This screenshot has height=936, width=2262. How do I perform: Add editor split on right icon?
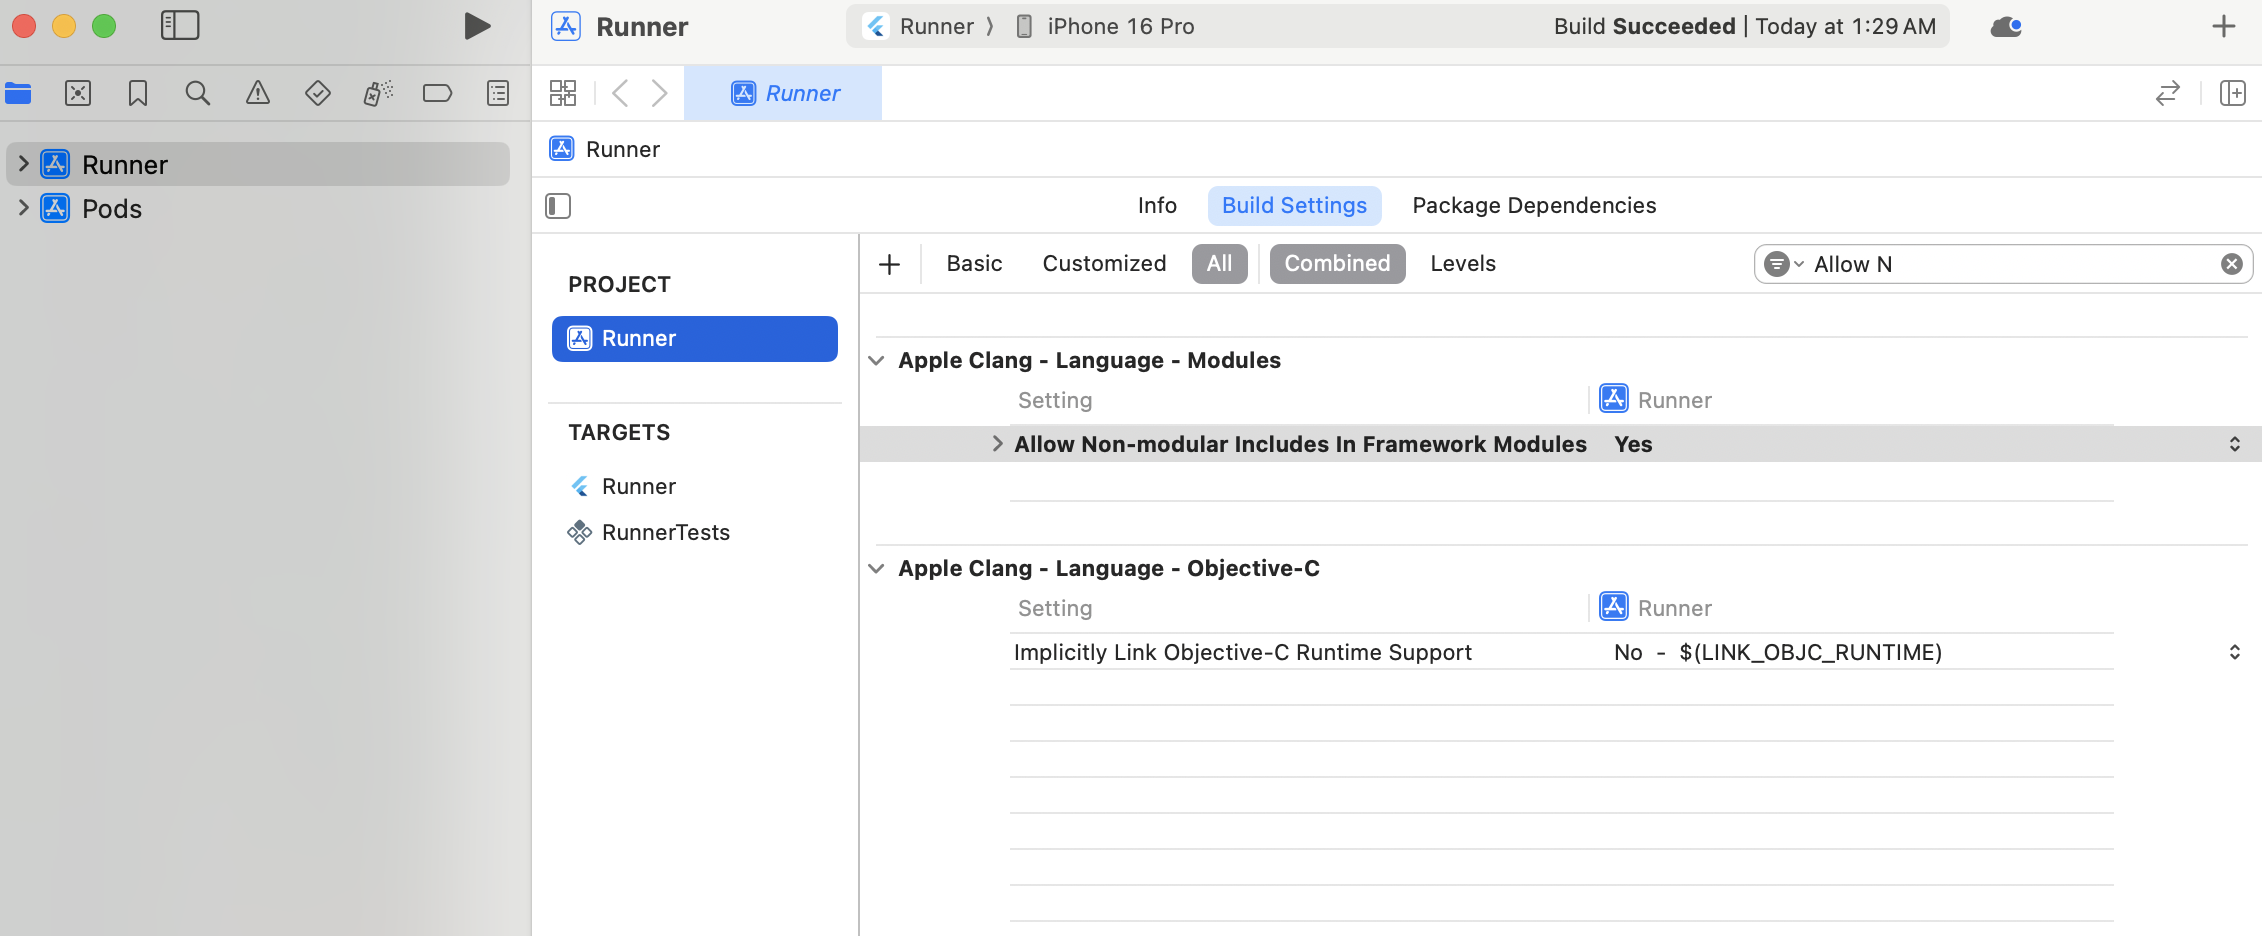2233,93
